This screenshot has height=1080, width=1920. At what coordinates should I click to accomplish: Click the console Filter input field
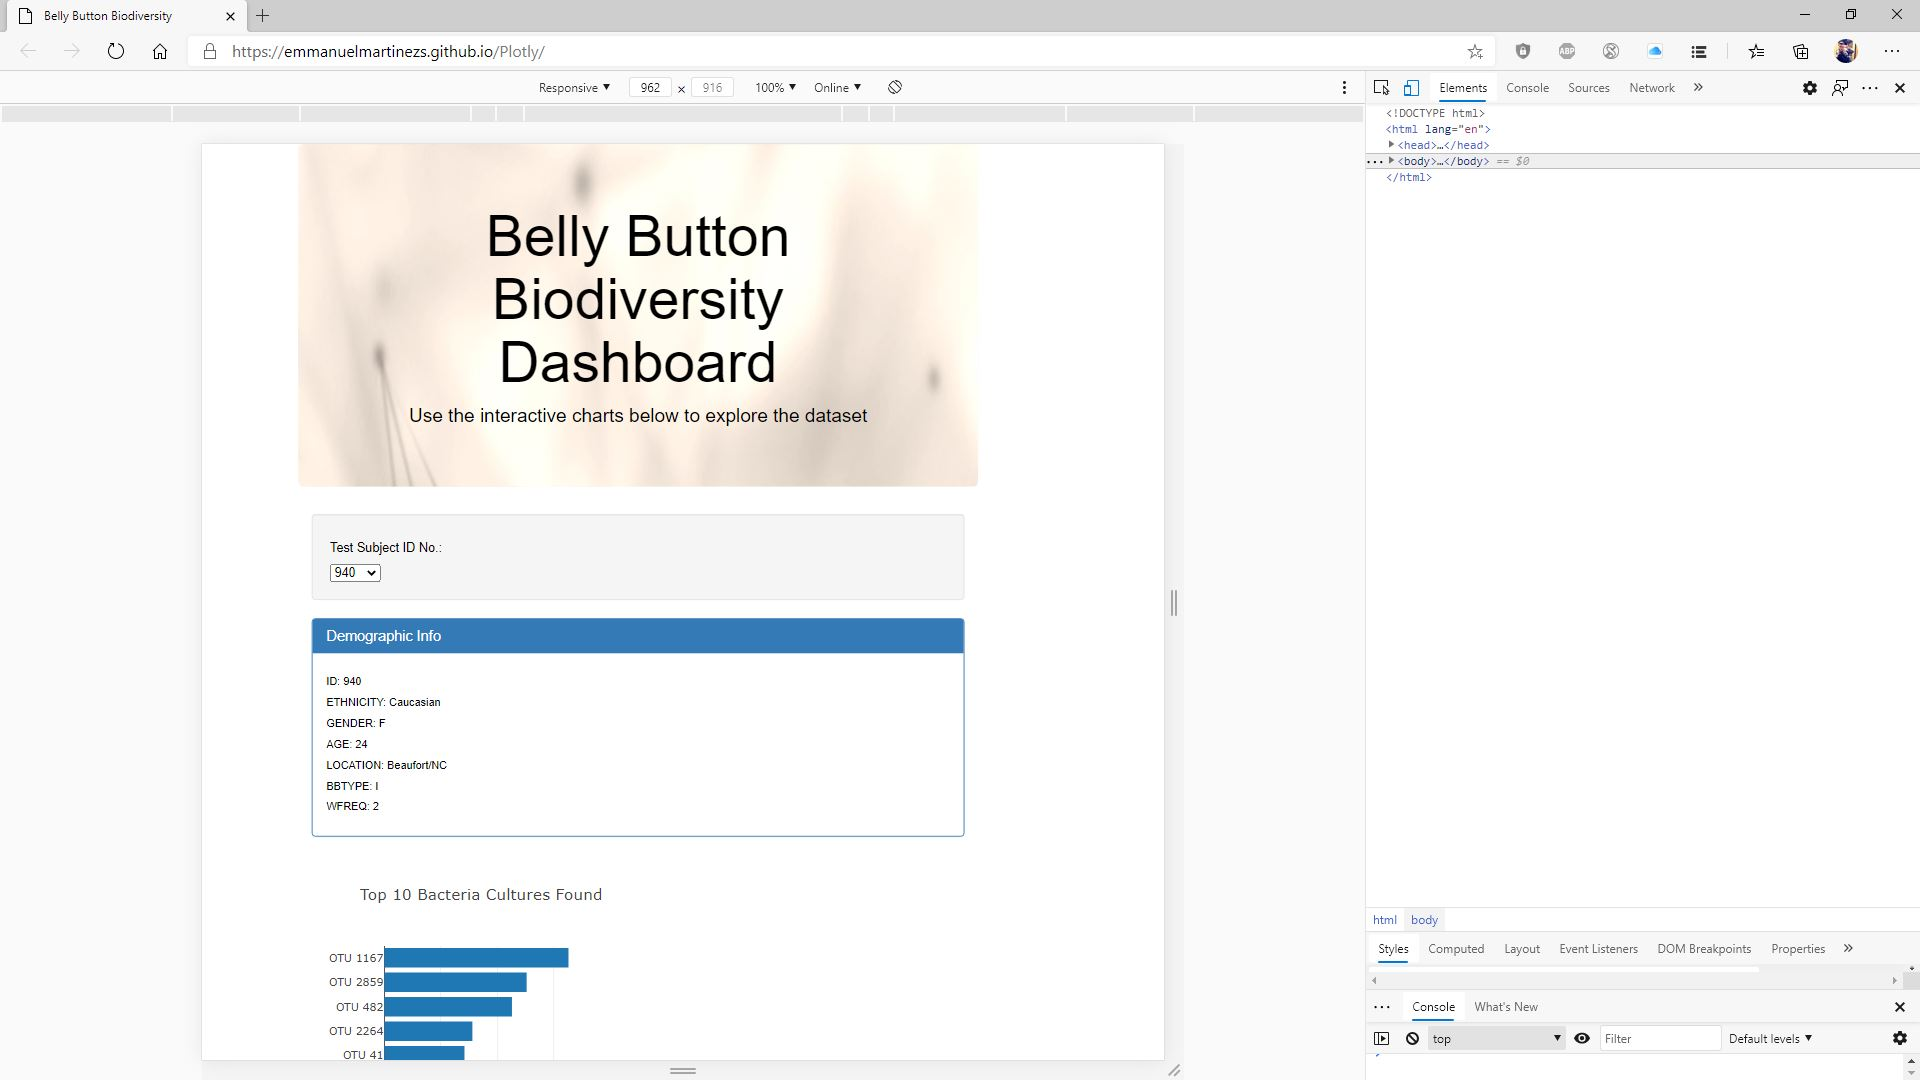(x=1660, y=1038)
